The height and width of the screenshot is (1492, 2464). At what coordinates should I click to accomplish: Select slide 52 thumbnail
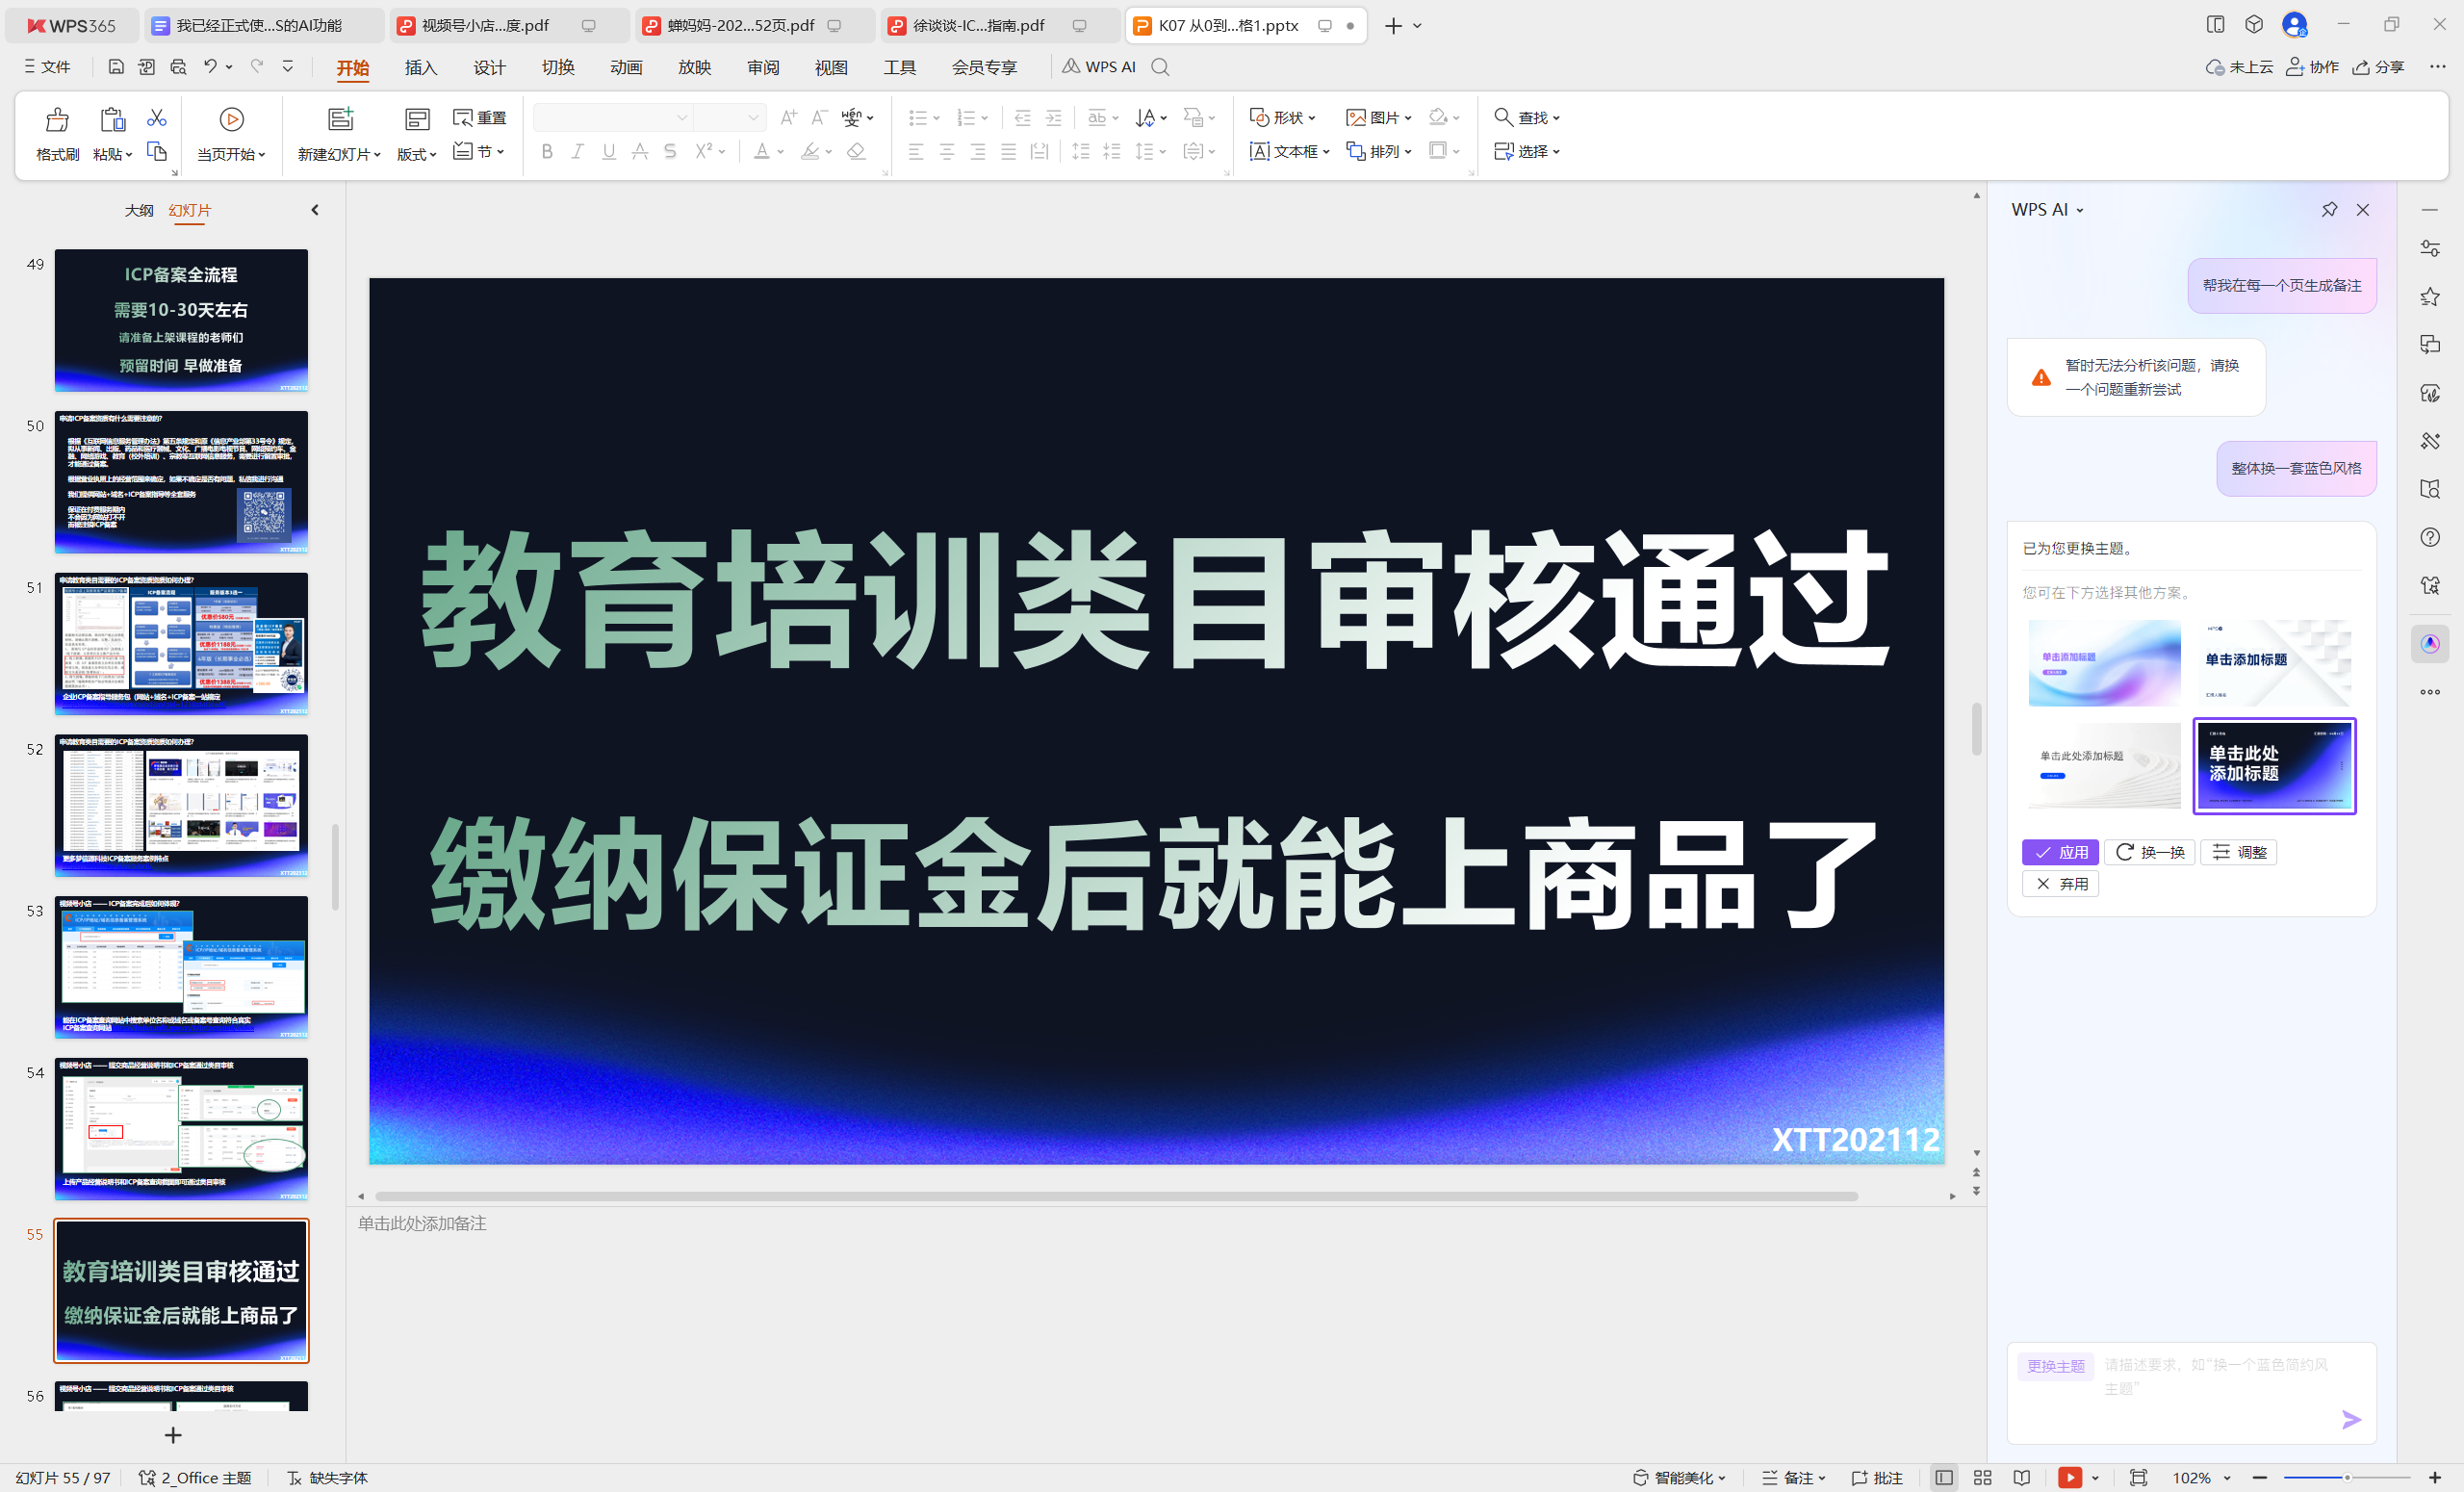pyautogui.click(x=181, y=805)
